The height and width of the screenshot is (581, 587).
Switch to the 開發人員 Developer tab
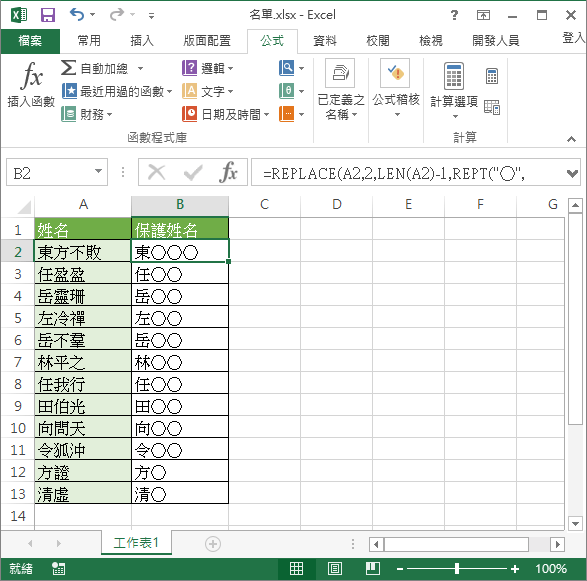[495, 40]
